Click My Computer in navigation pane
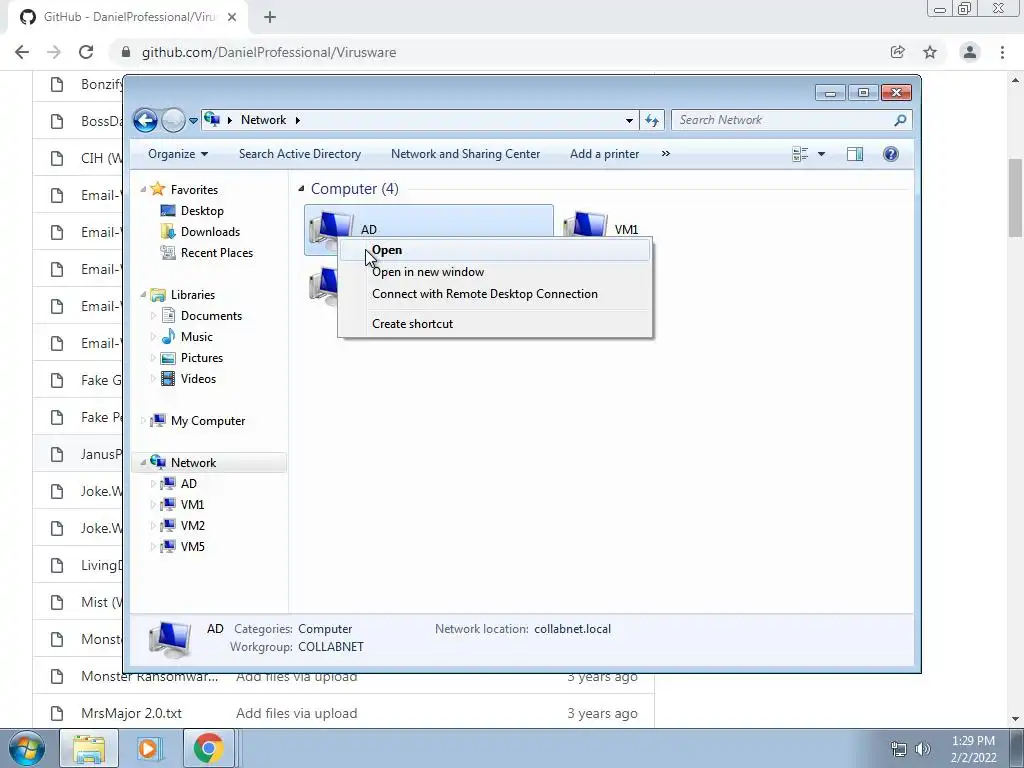 pos(208,421)
